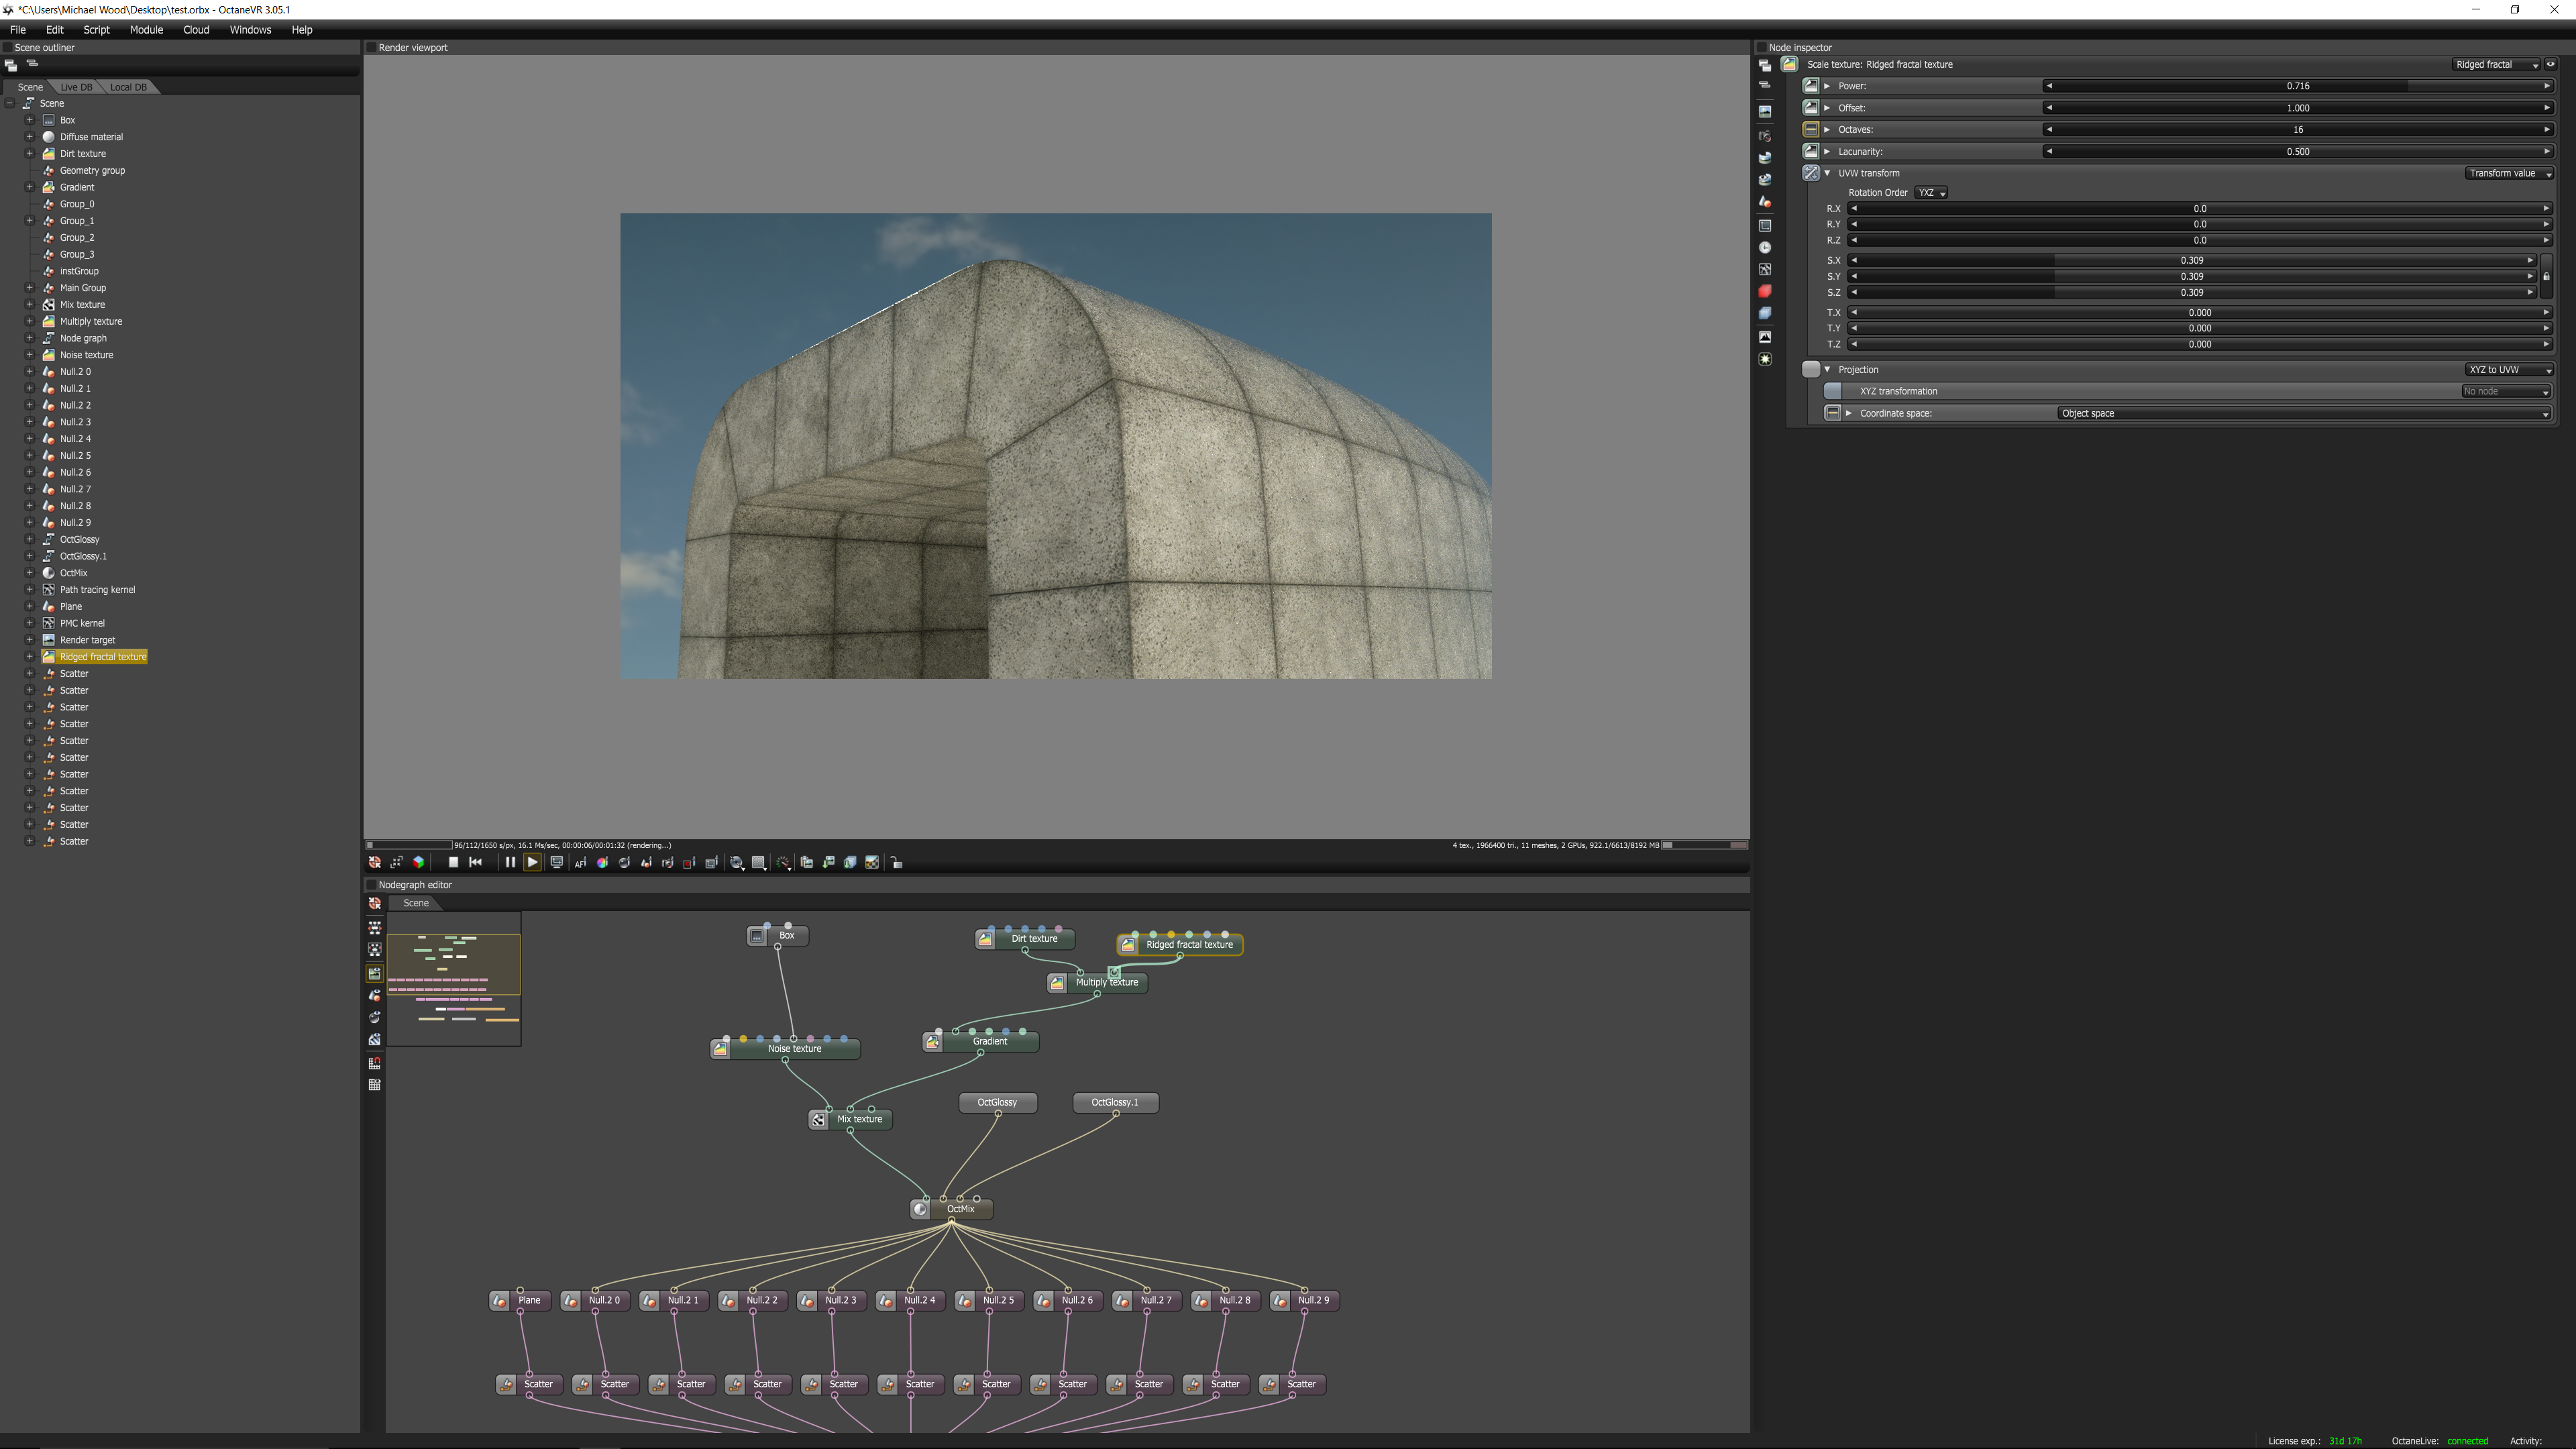This screenshot has width=2576, height=1449.
Task: Stop the render with the square icon
Action: coord(453,862)
